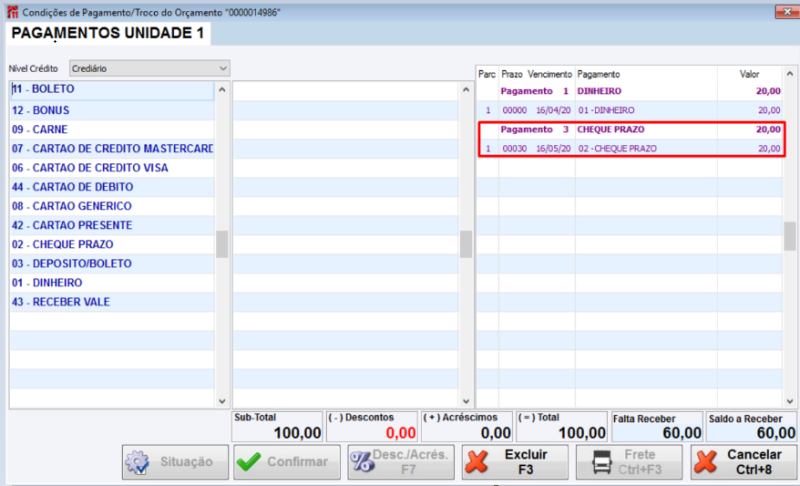Click the payment types list scrollbar thumb
The height and width of the screenshot is (486, 800).
click(222, 244)
